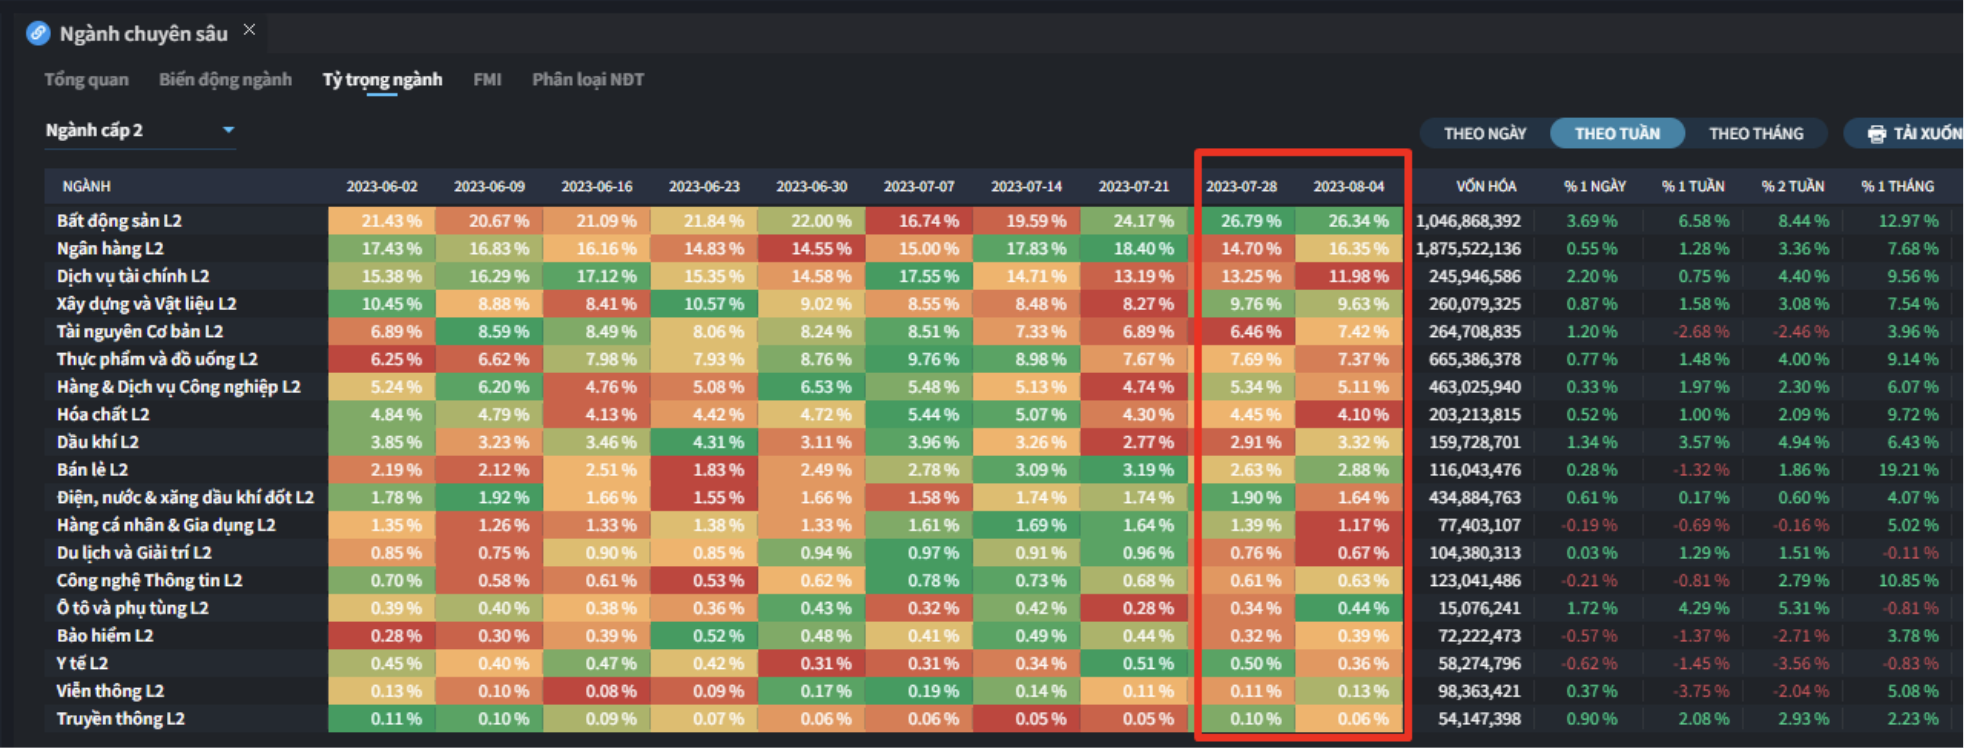Sort by the VỐN HÓA column header
Viewport: 1968px width, 756px height.
pos(1485,187)
